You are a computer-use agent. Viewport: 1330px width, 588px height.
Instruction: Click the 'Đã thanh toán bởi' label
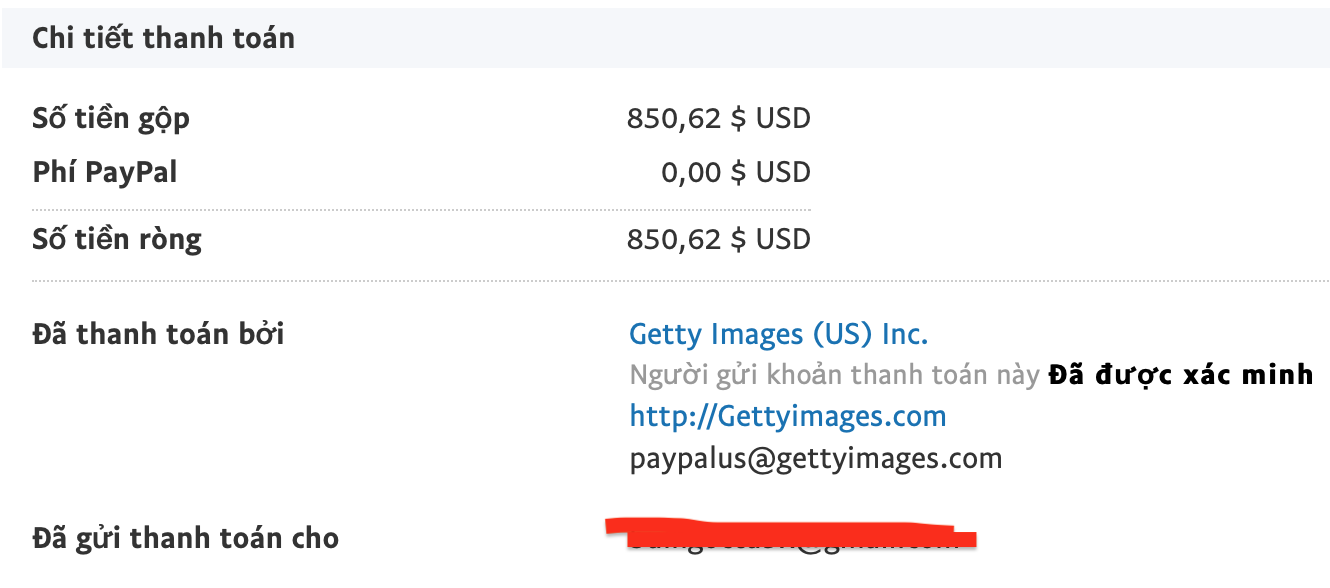tap(158, 333)
